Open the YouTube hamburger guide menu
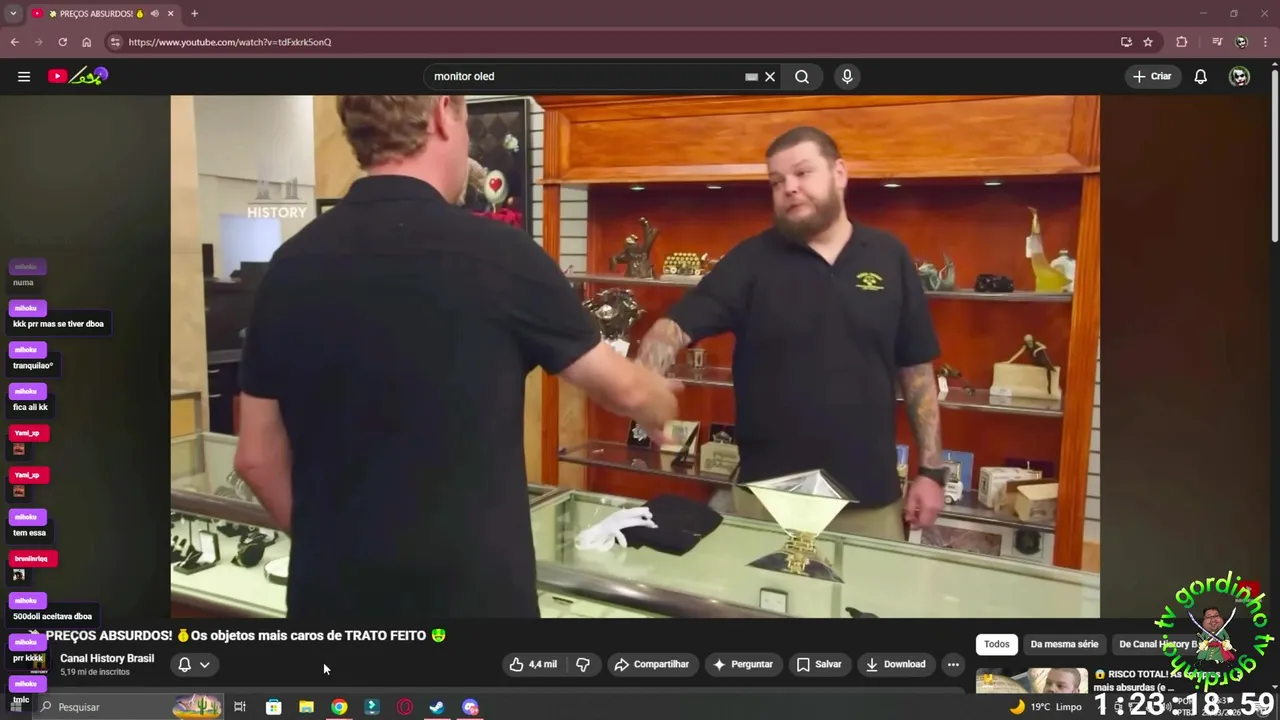Viewport: 1280px width, 720px height. point(24,76)
